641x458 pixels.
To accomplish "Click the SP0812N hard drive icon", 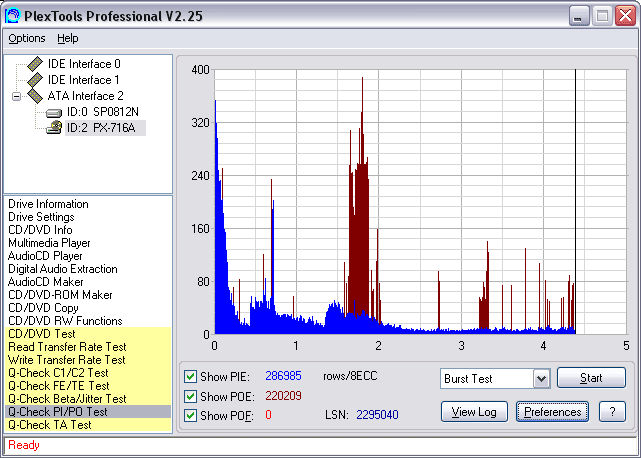I will (x=54, y=112).
